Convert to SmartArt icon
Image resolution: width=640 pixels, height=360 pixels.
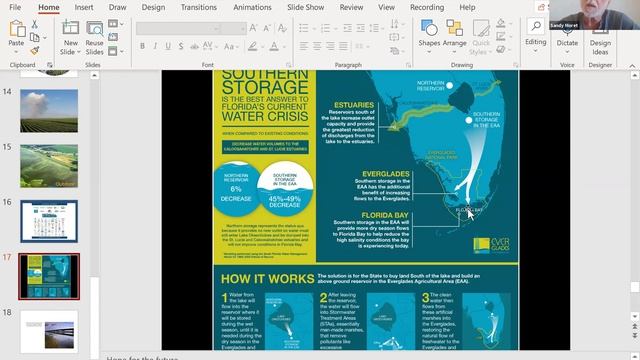[395, 51]
